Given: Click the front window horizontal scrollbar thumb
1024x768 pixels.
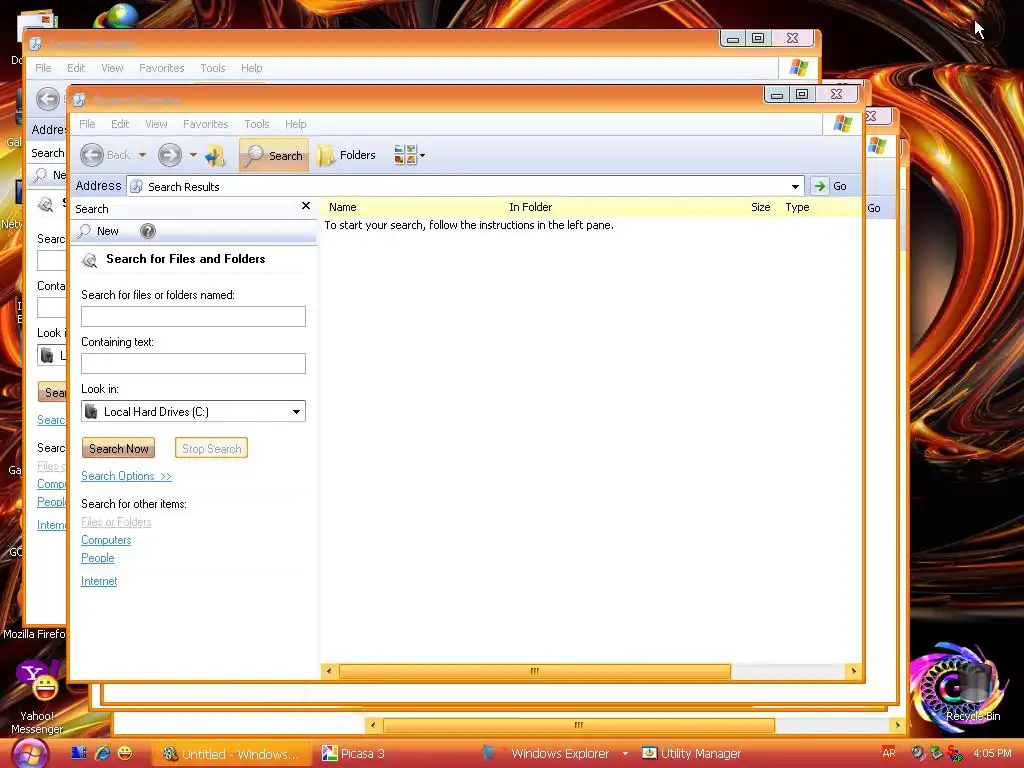Looking at the screenshot, I should pyautogui.click(x=534, y=671).
